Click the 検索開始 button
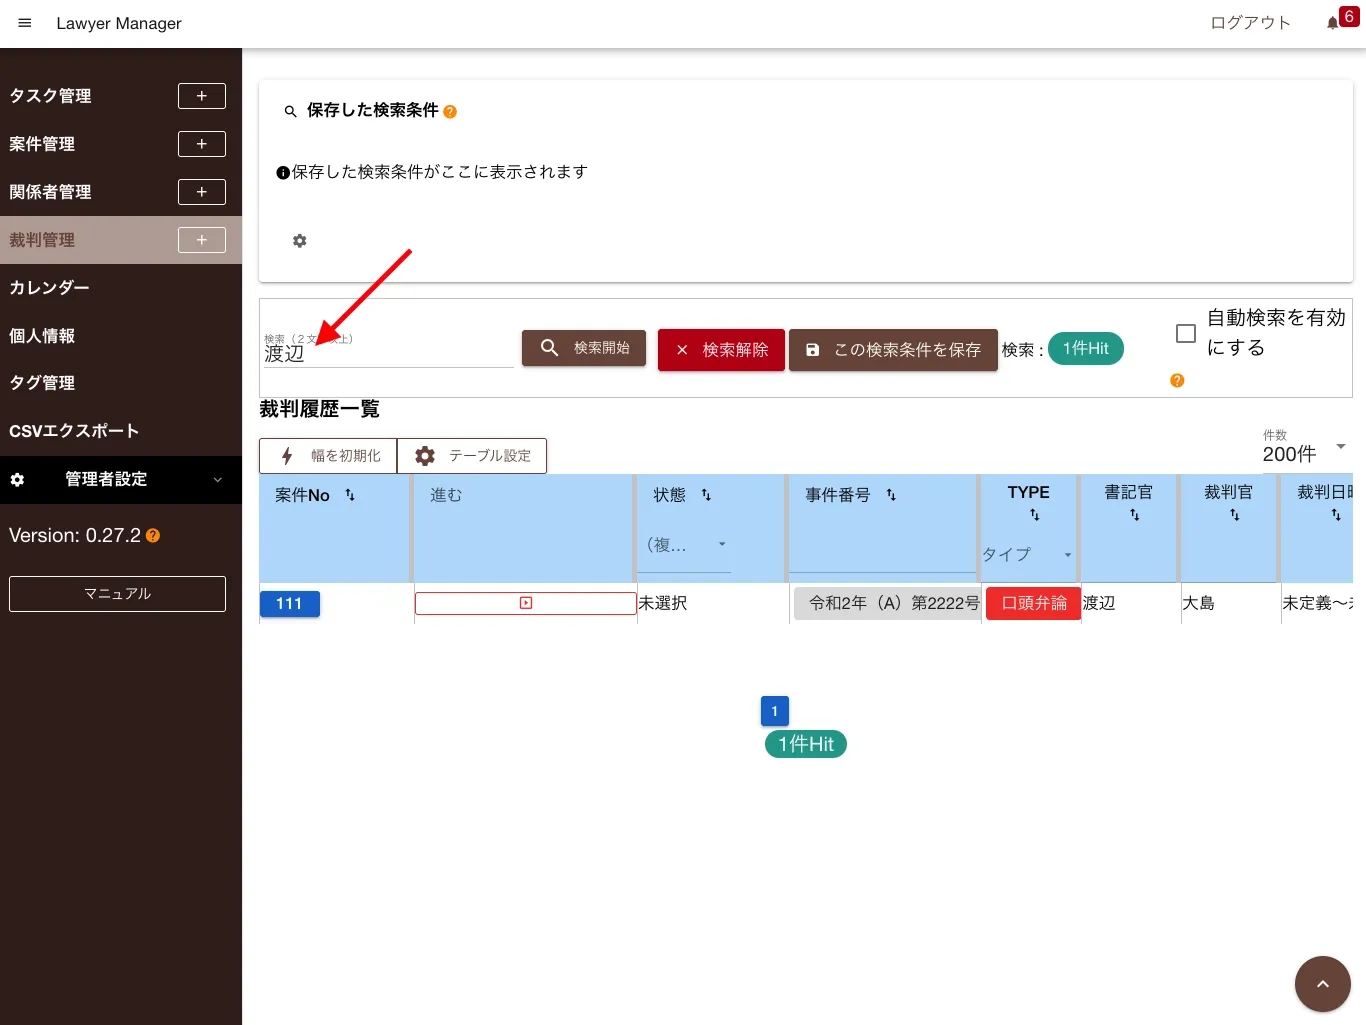This screenshot has width=1366, height=1025. 584,348
